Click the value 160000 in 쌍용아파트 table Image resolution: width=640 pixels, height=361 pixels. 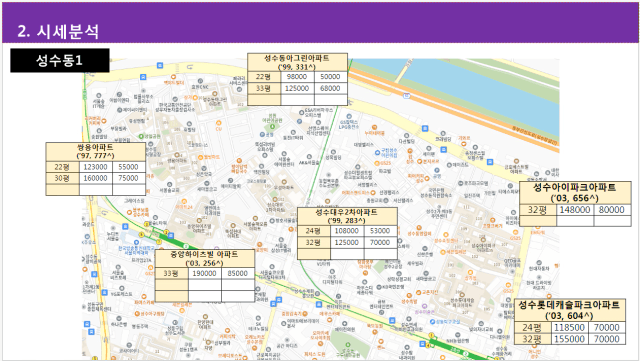96,178
